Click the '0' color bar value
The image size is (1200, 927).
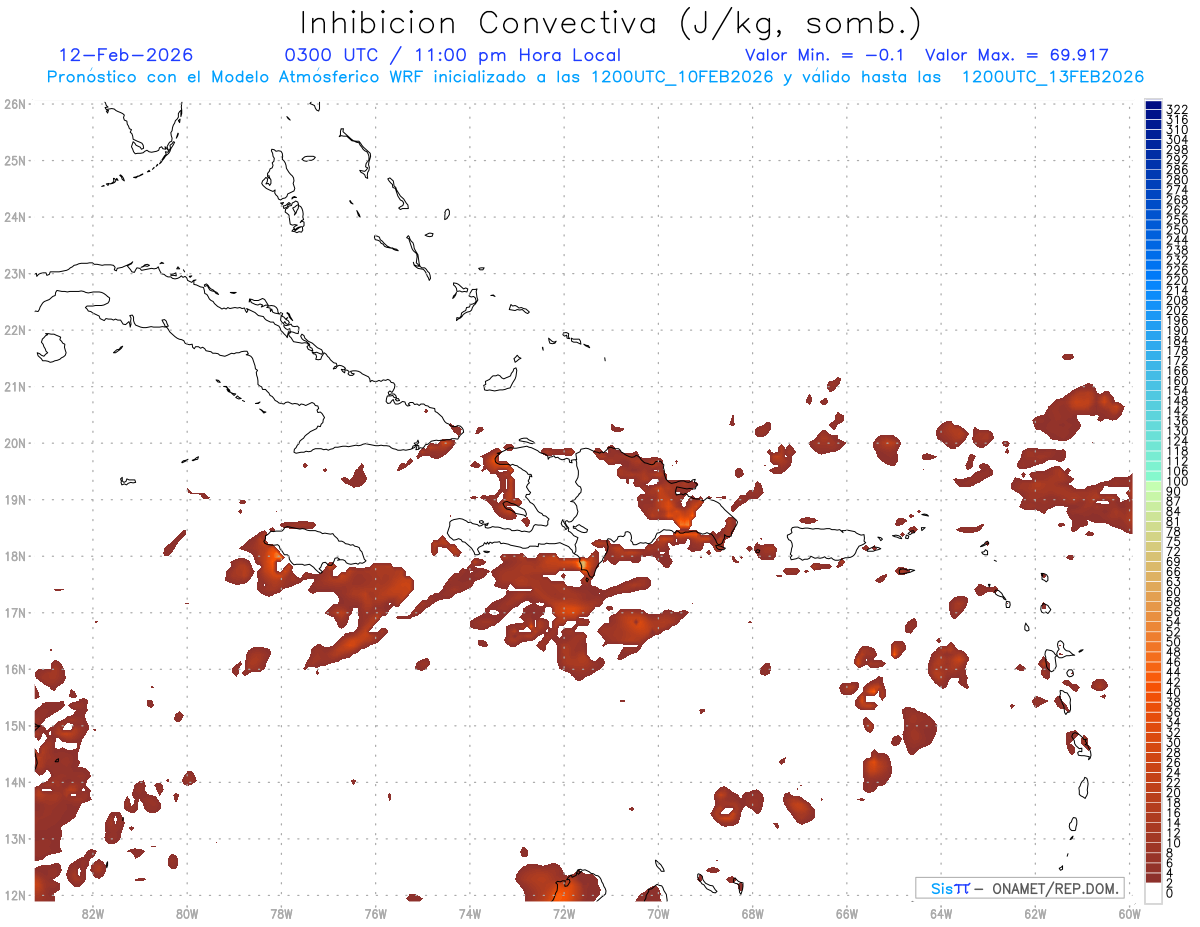point(1170,893)
